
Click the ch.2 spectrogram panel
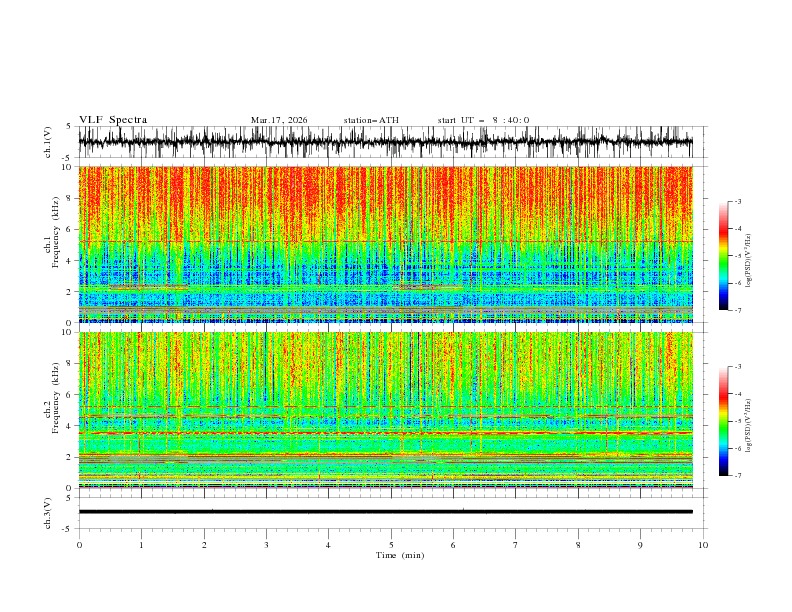pos(385,410)
